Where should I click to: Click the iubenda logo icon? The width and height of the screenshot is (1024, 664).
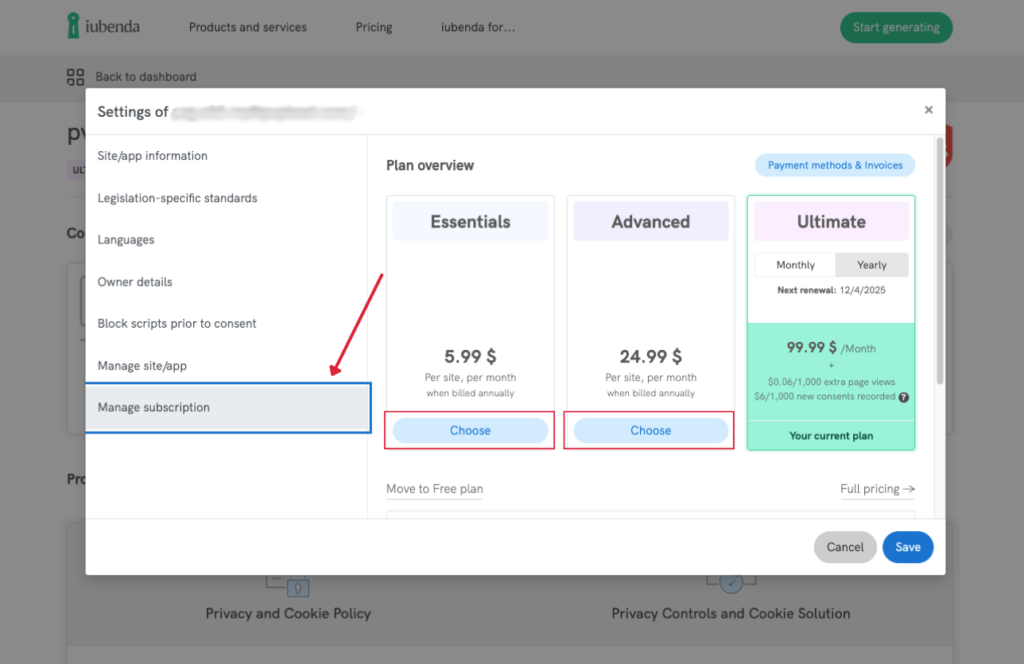[x=73, y=27]
